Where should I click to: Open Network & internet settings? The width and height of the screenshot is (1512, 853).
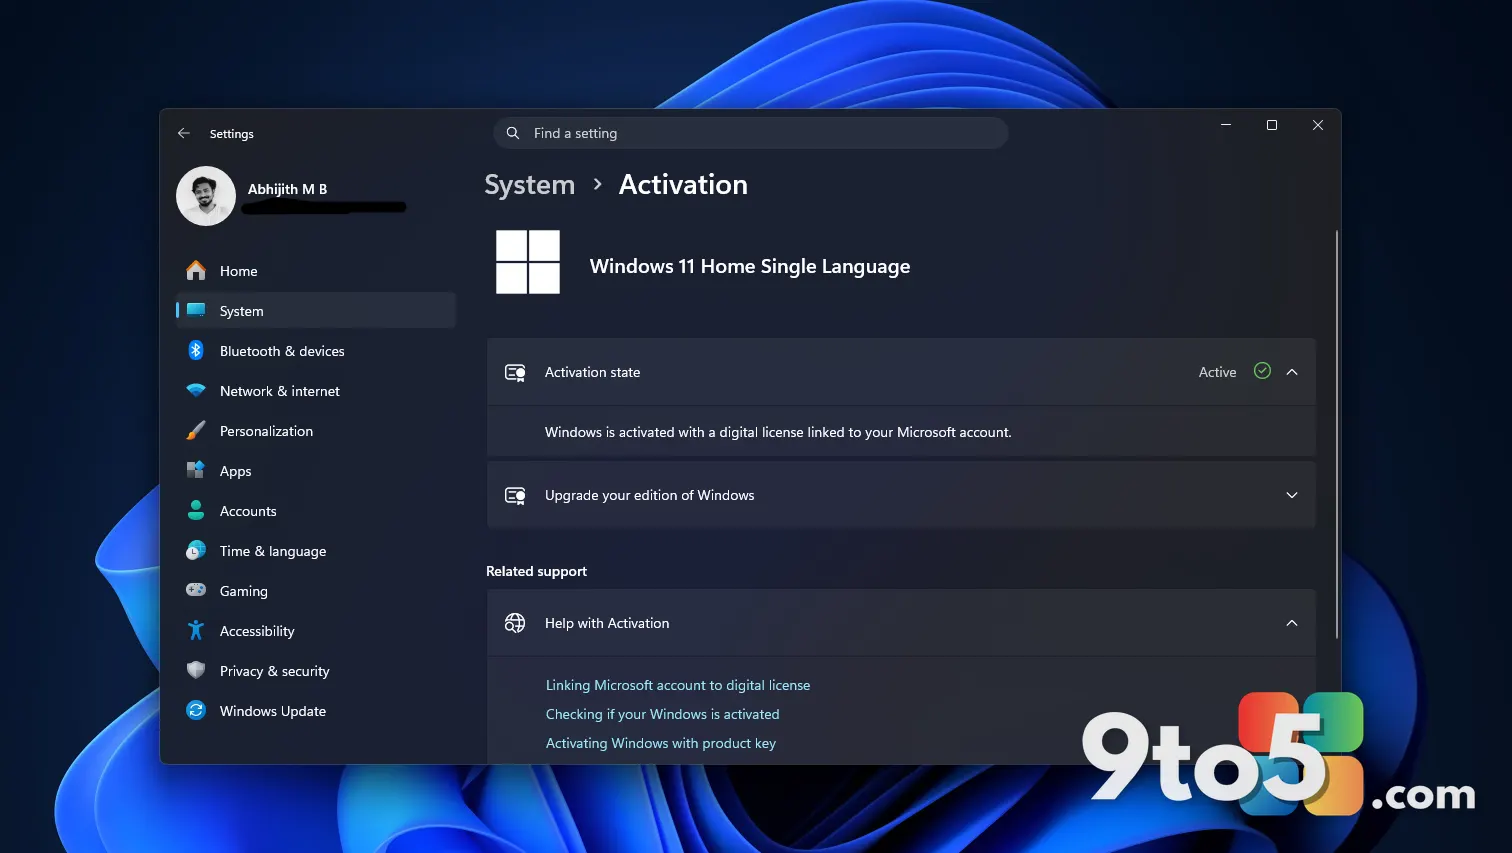pos(316,391)
